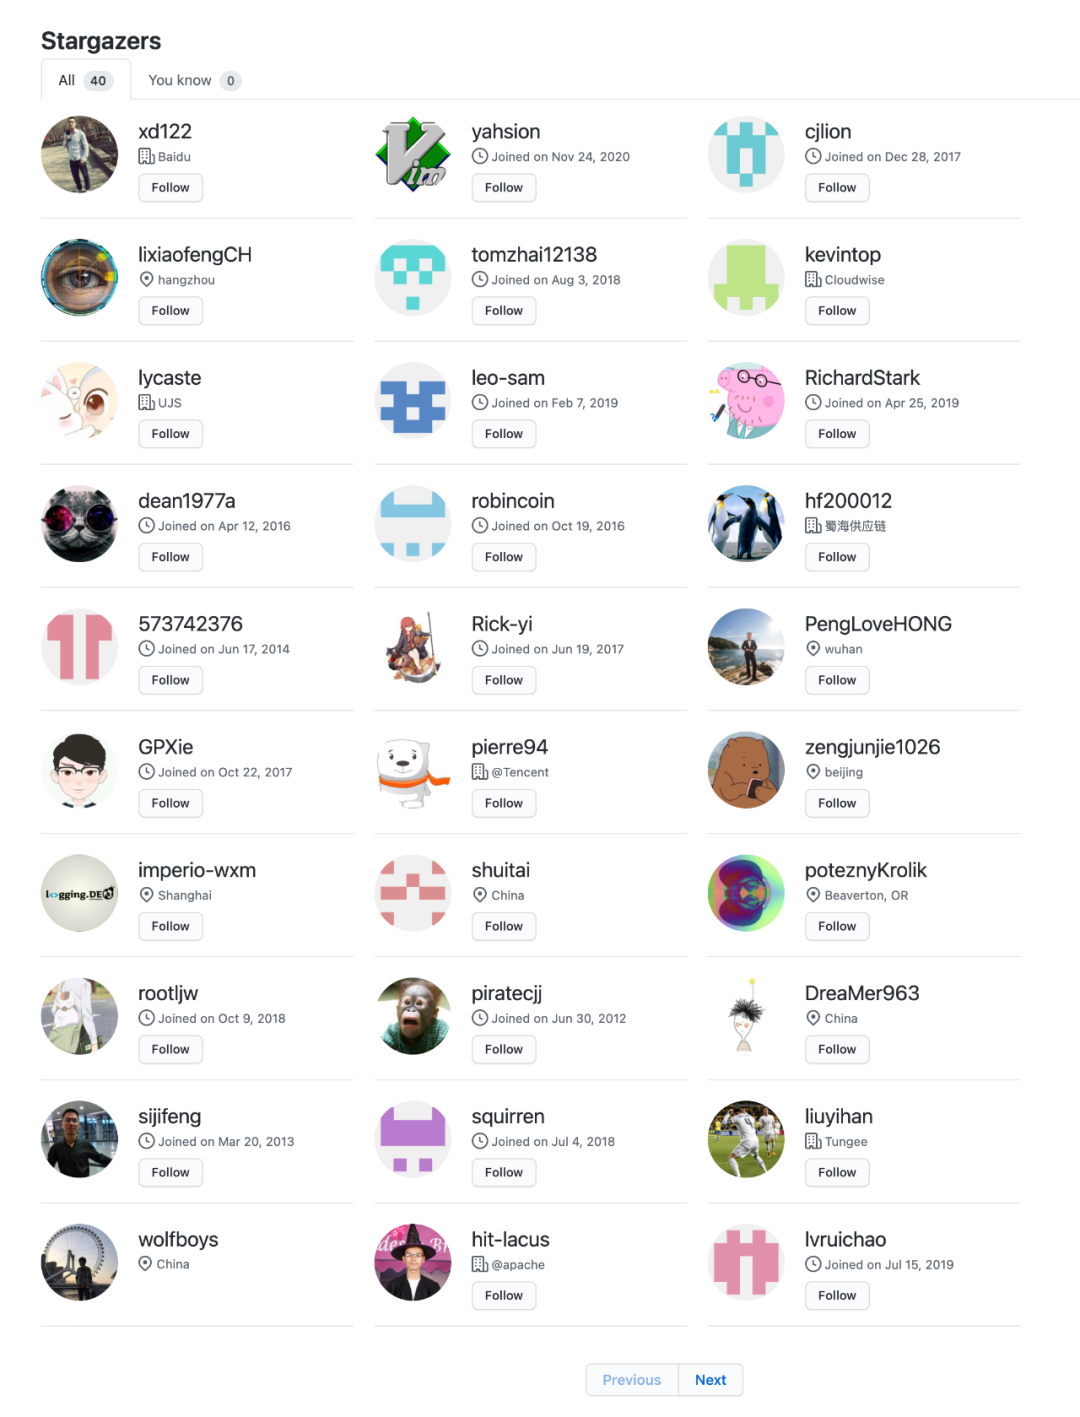Click hf200012's penguin avatar

(746, 524)
